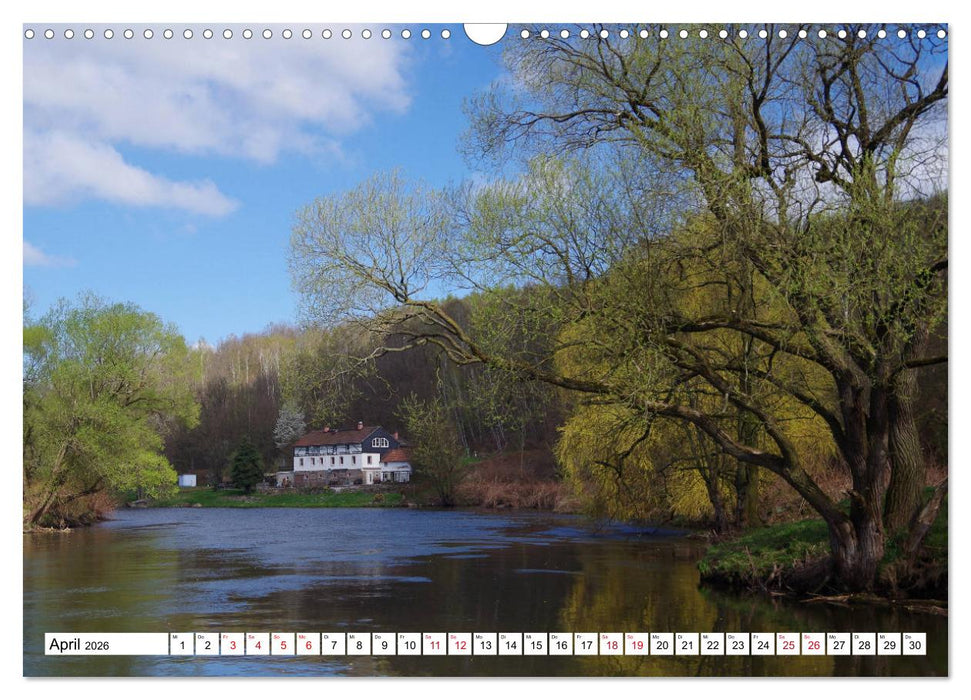Choose date 18 shown in red

click(x=611, y=645)
